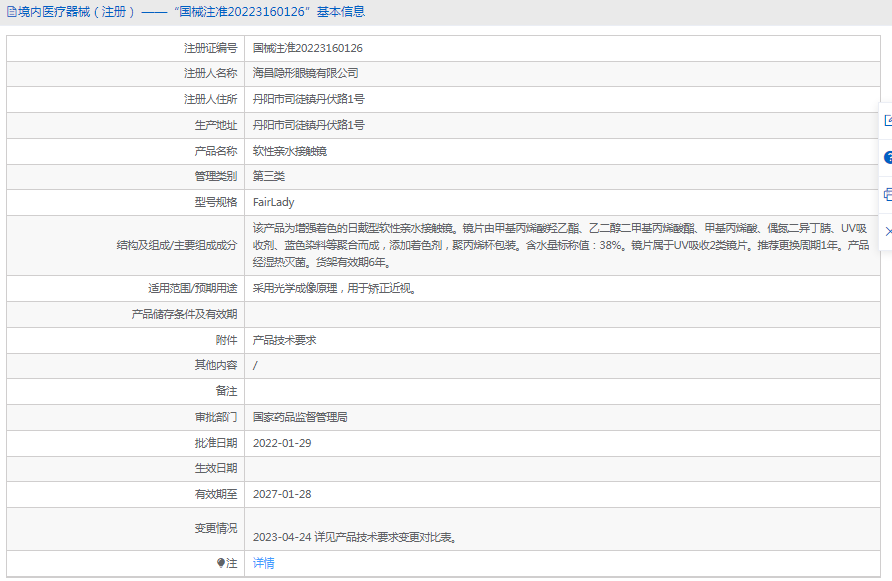Image resolution: width=892 pixels, height=581 pixels.
Task: Click the edit/feedback icon in right sidebar
Action: (x=887, y=121)
